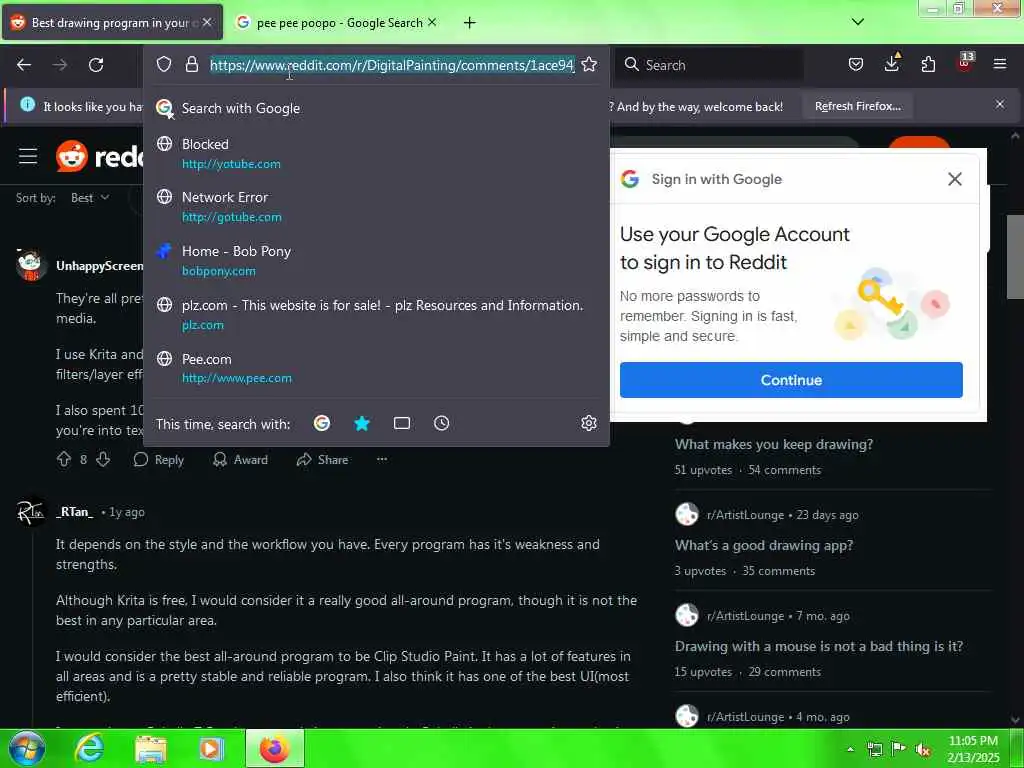The height and width of the screenshot is (768, 1024).
Task: Open Drawing with a mouse post link
Action: [819, 646]
